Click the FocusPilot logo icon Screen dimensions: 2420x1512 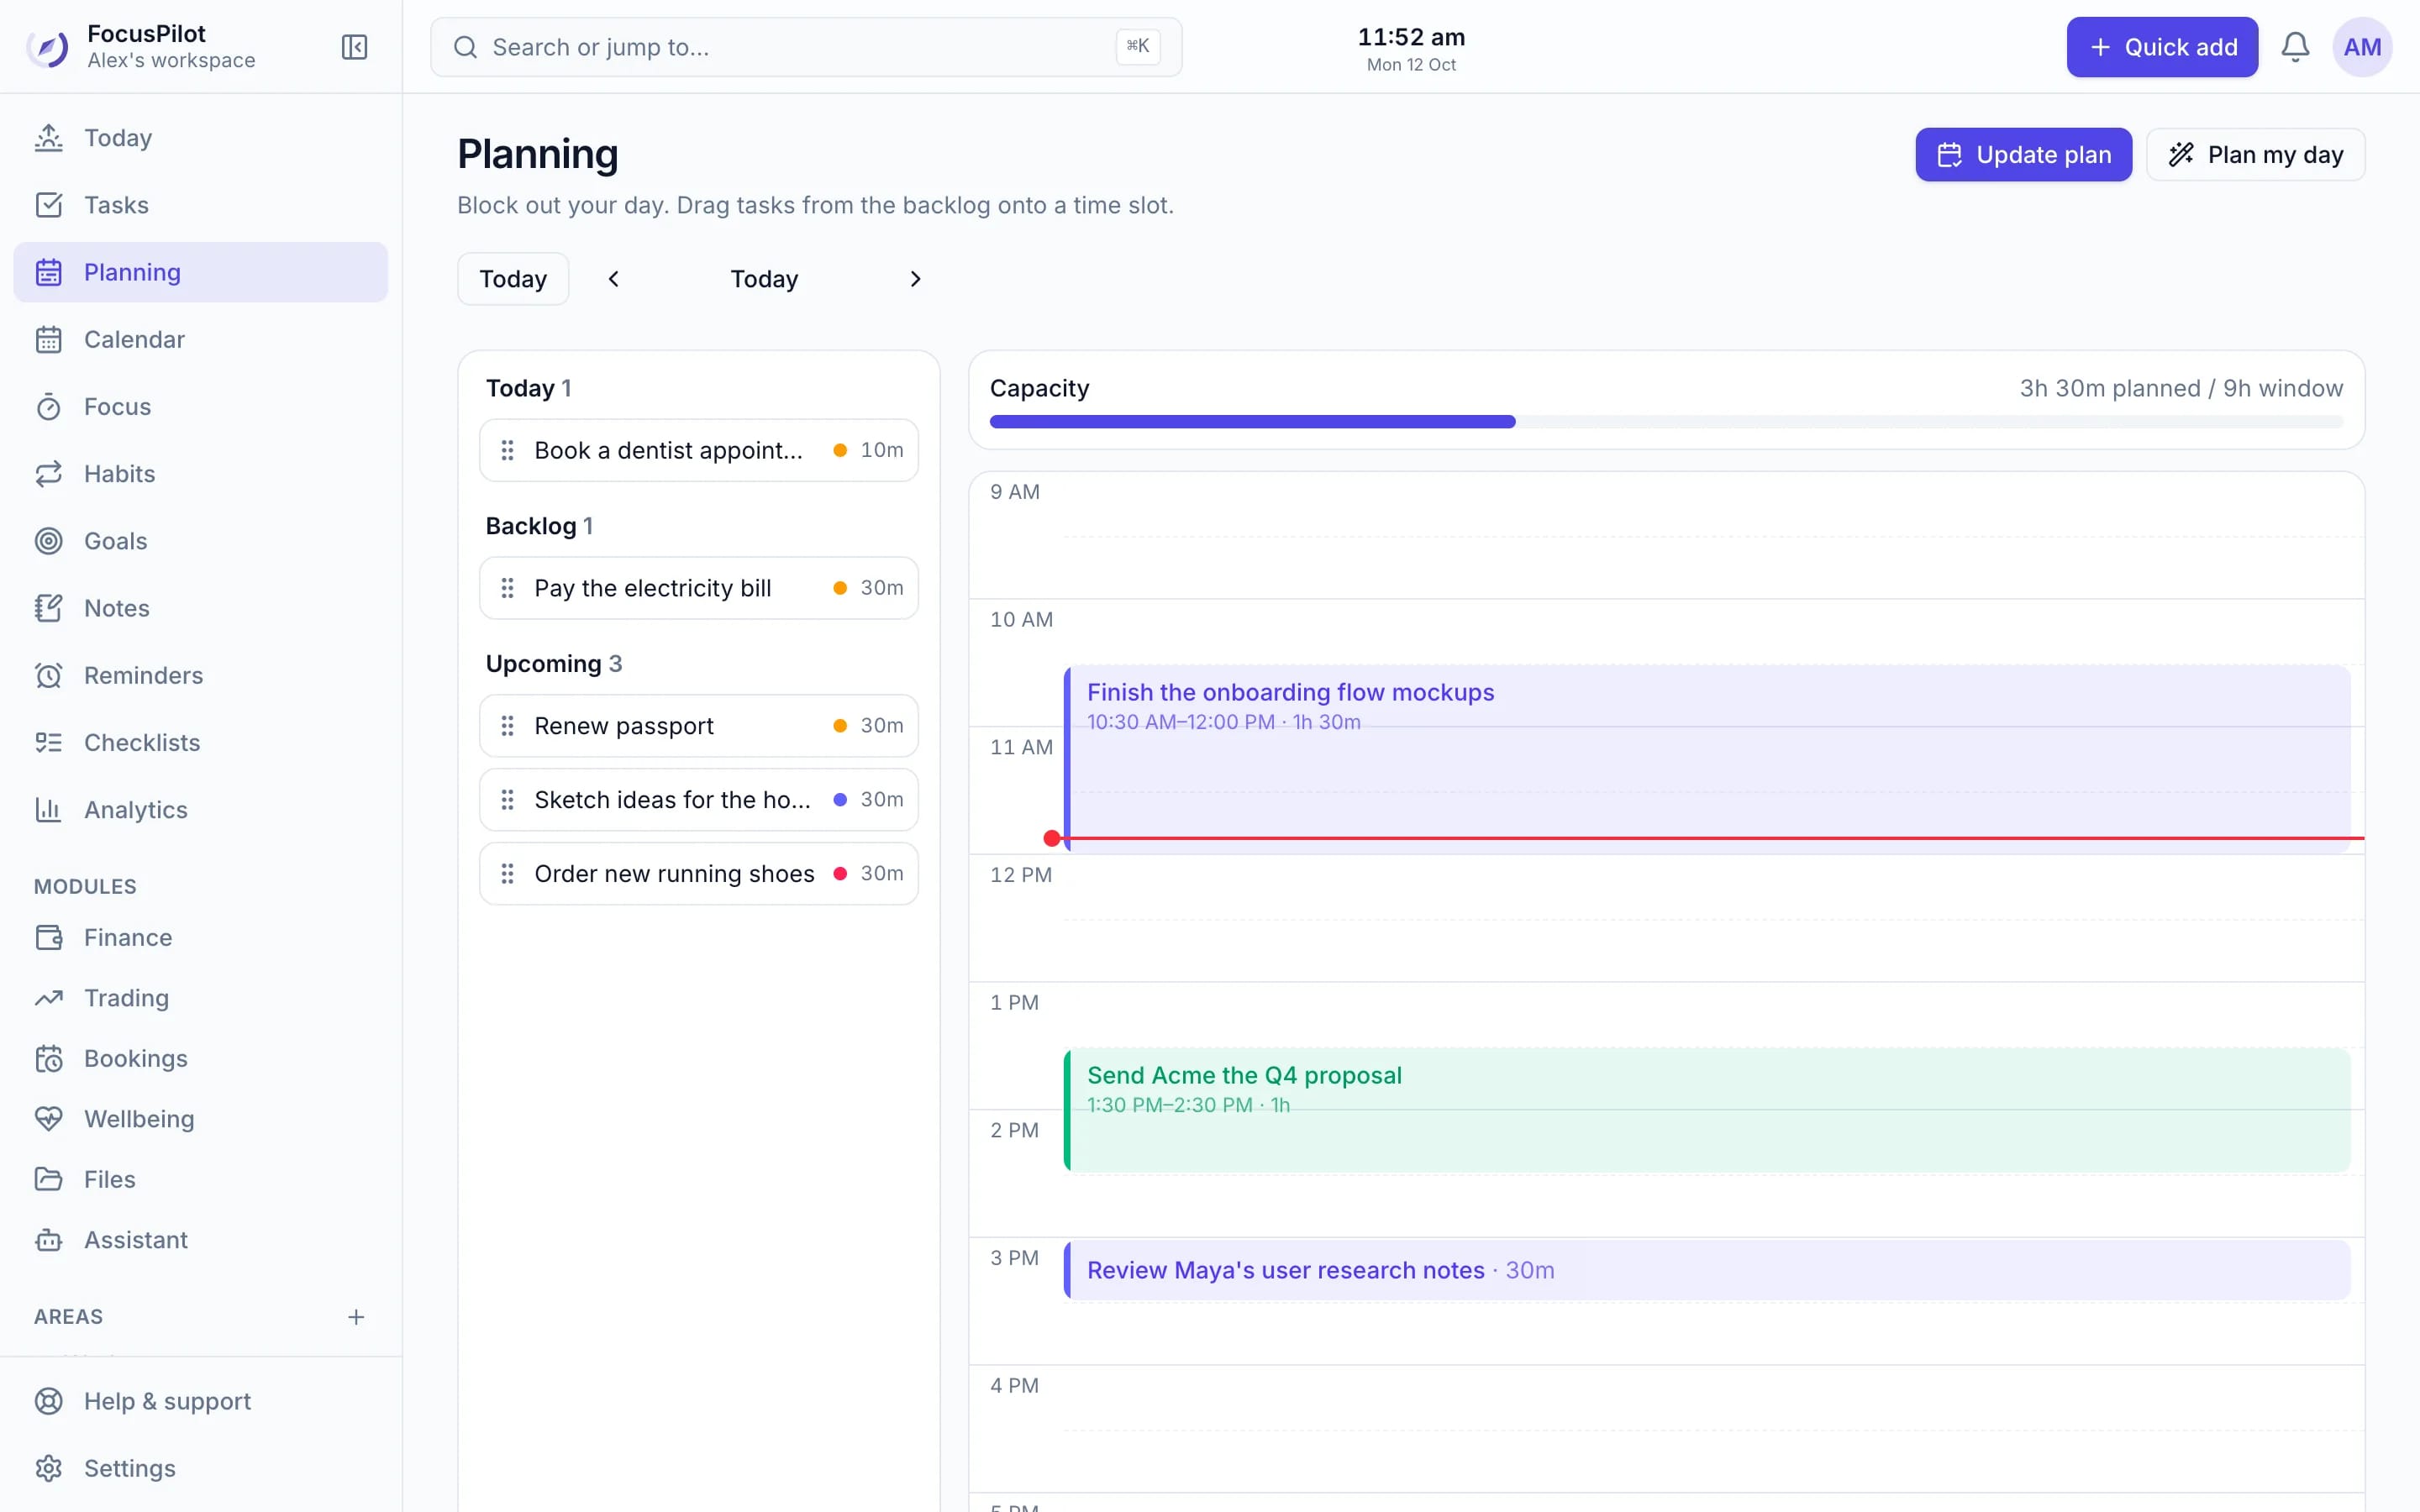coord(48,47)
